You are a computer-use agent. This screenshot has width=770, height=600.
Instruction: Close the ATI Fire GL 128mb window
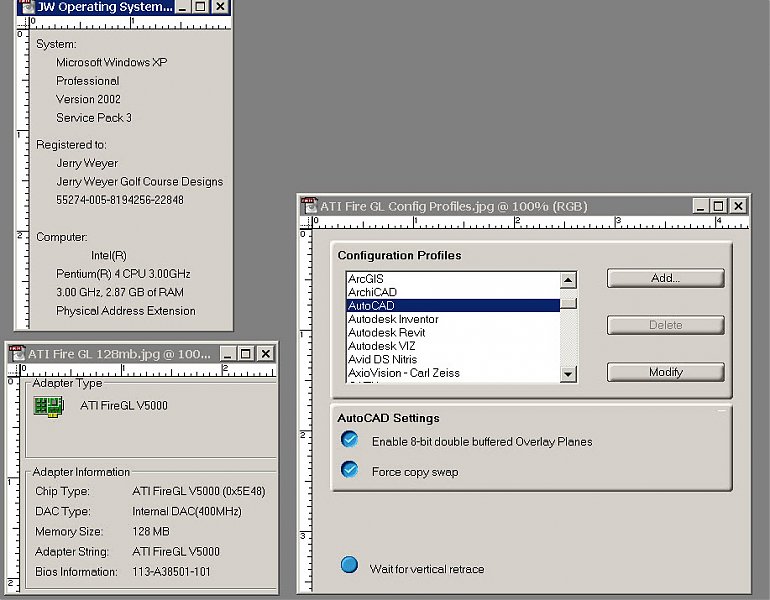pos(266,354)
